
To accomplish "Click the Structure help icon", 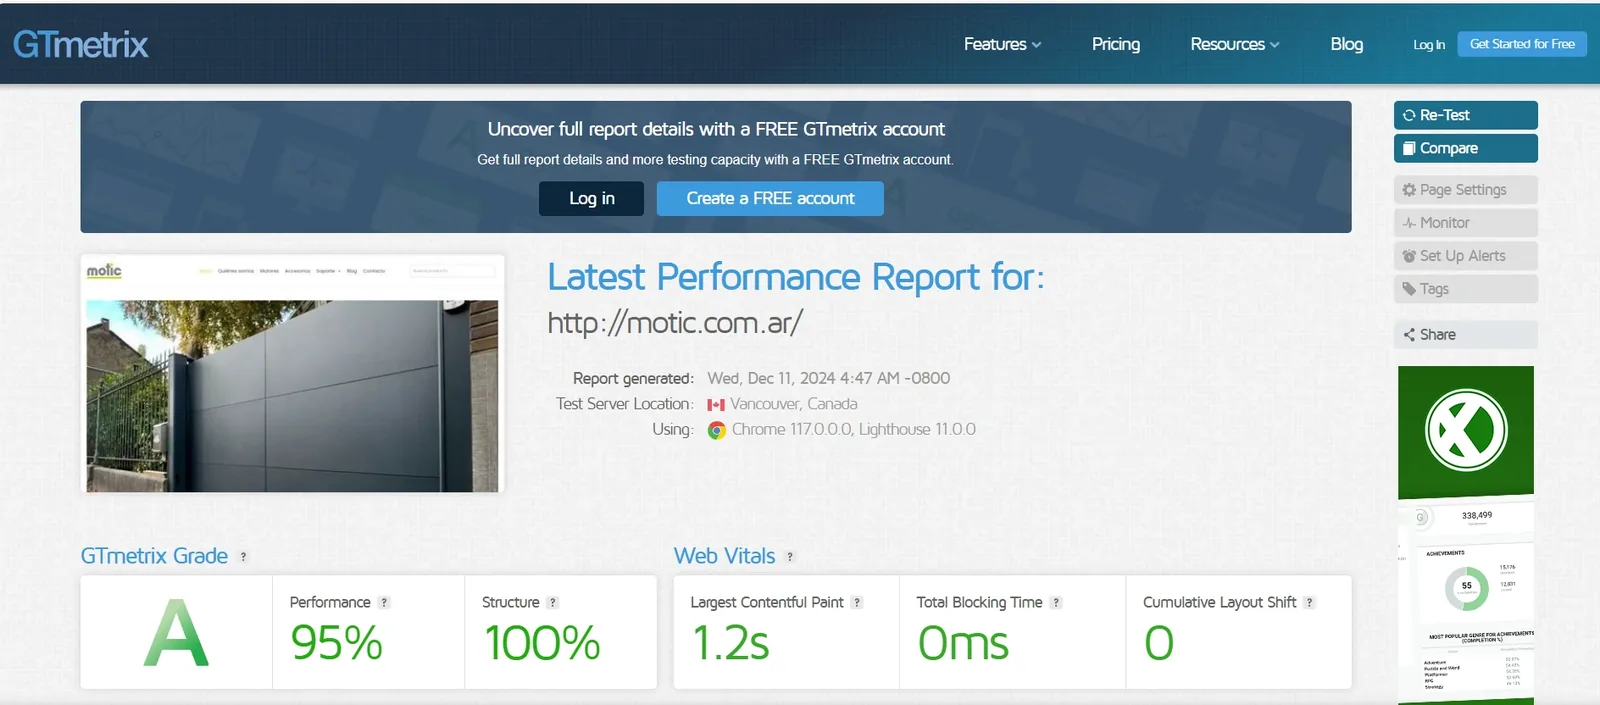I will pos(553,603).
